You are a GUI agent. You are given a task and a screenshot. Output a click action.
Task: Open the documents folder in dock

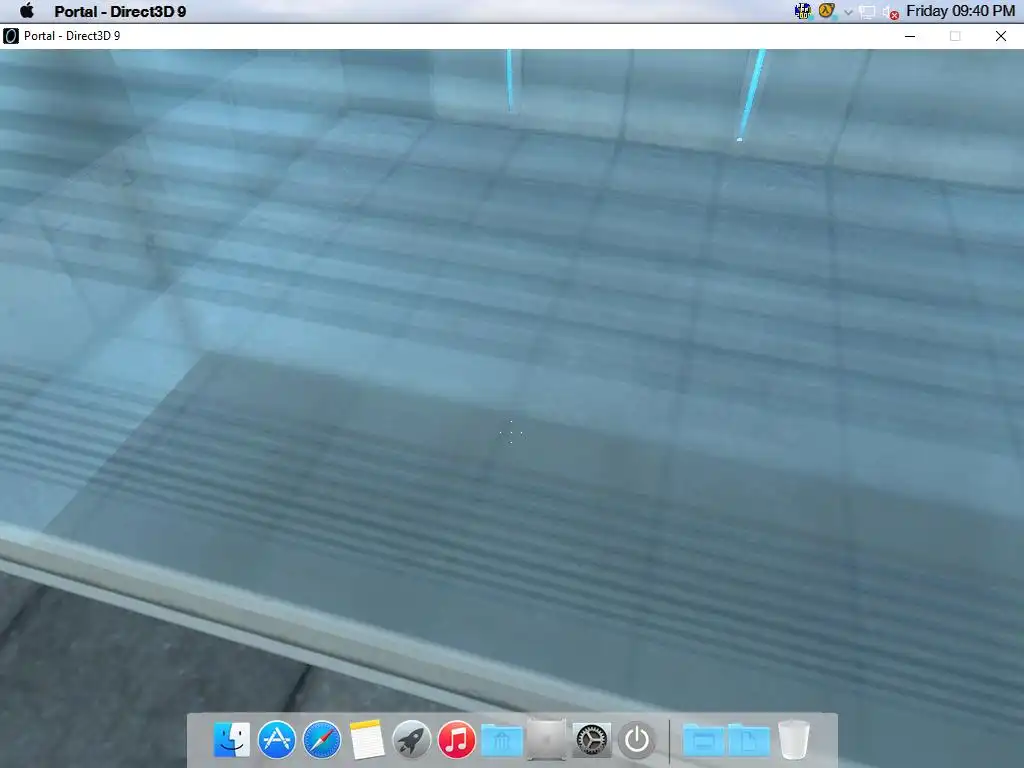pos(748,741)
